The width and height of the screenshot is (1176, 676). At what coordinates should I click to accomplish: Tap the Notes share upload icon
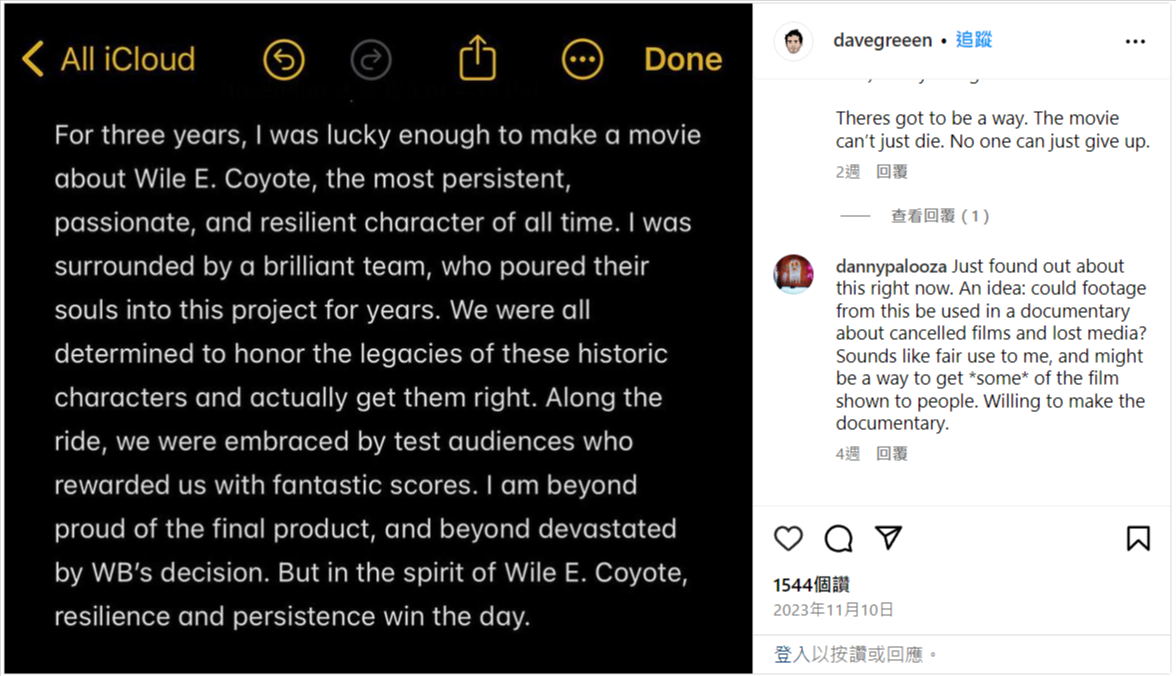477,59
